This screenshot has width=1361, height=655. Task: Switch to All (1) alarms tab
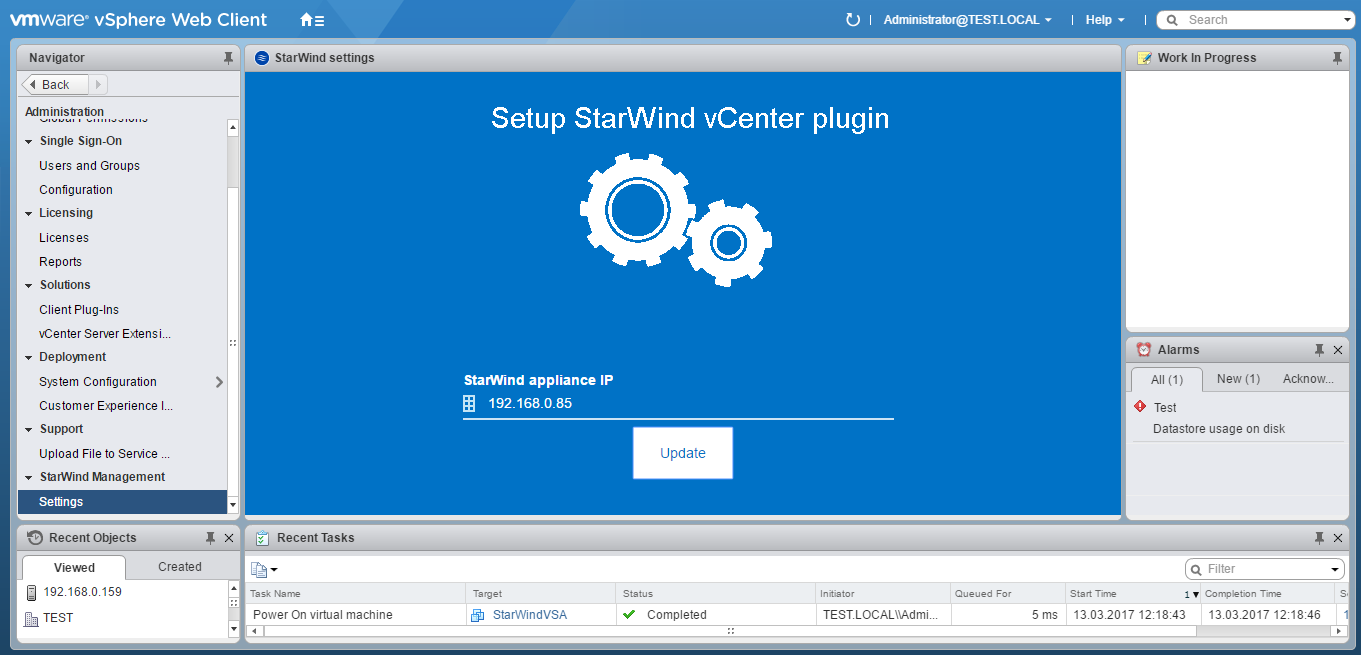1167,379
